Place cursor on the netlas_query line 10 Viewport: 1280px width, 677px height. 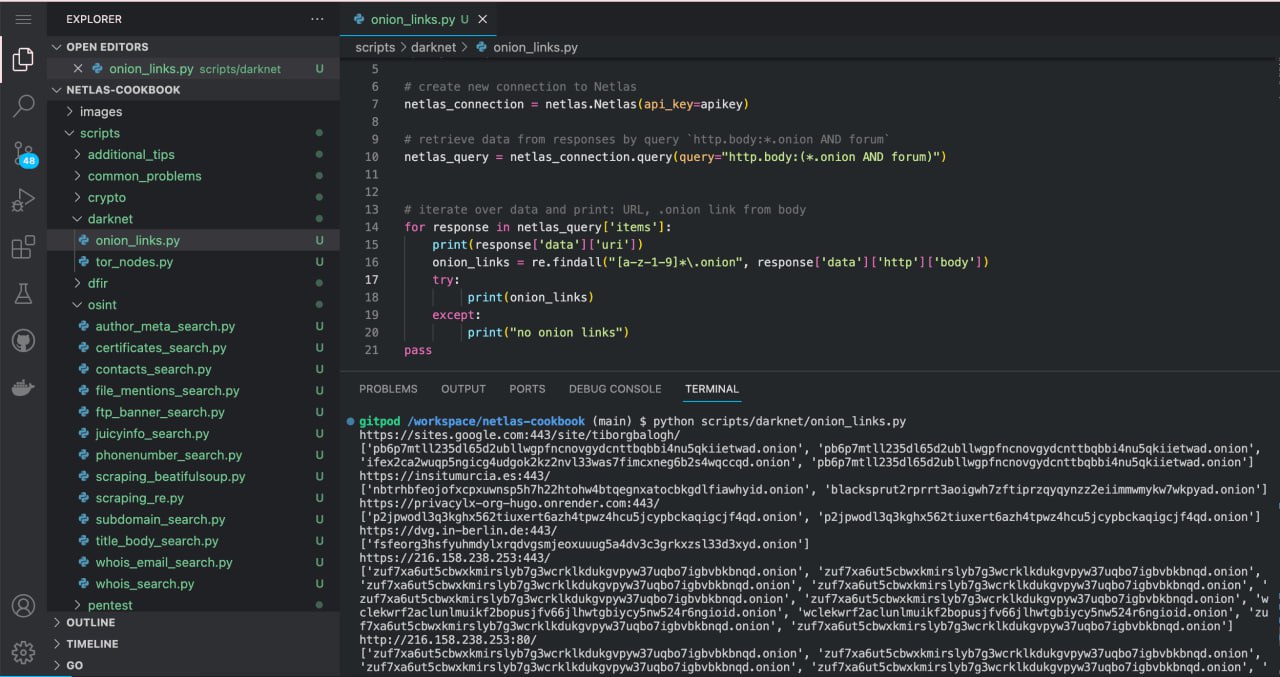pos(675,157)
